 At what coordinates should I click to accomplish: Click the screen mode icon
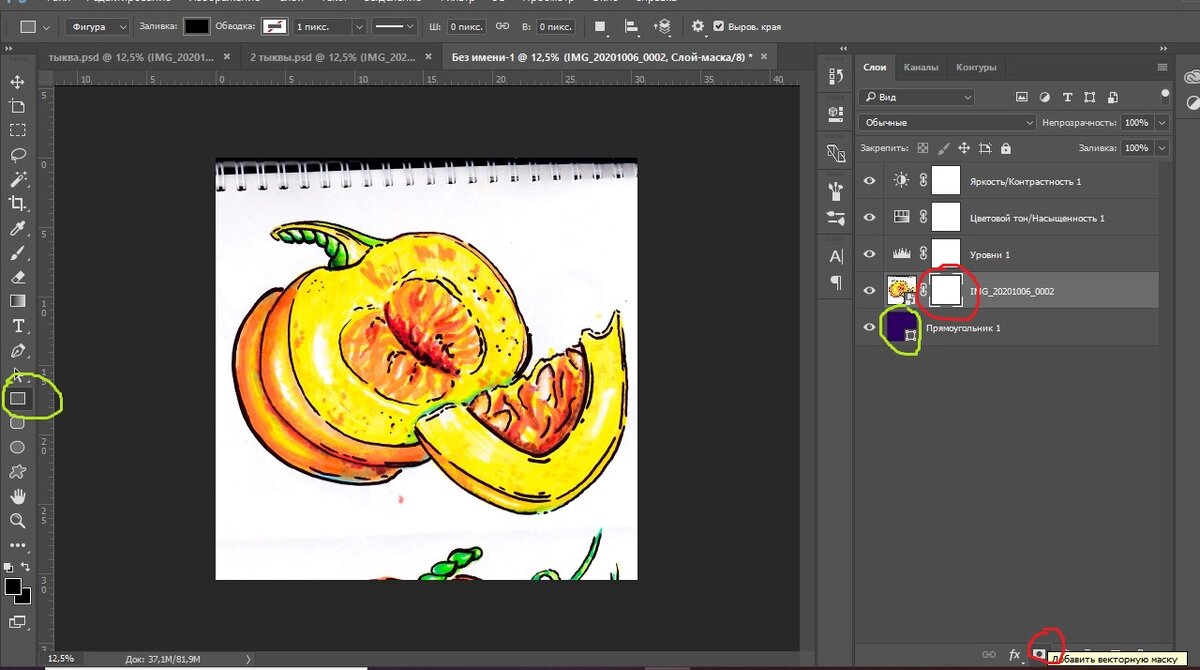click(x=17, y=621)
